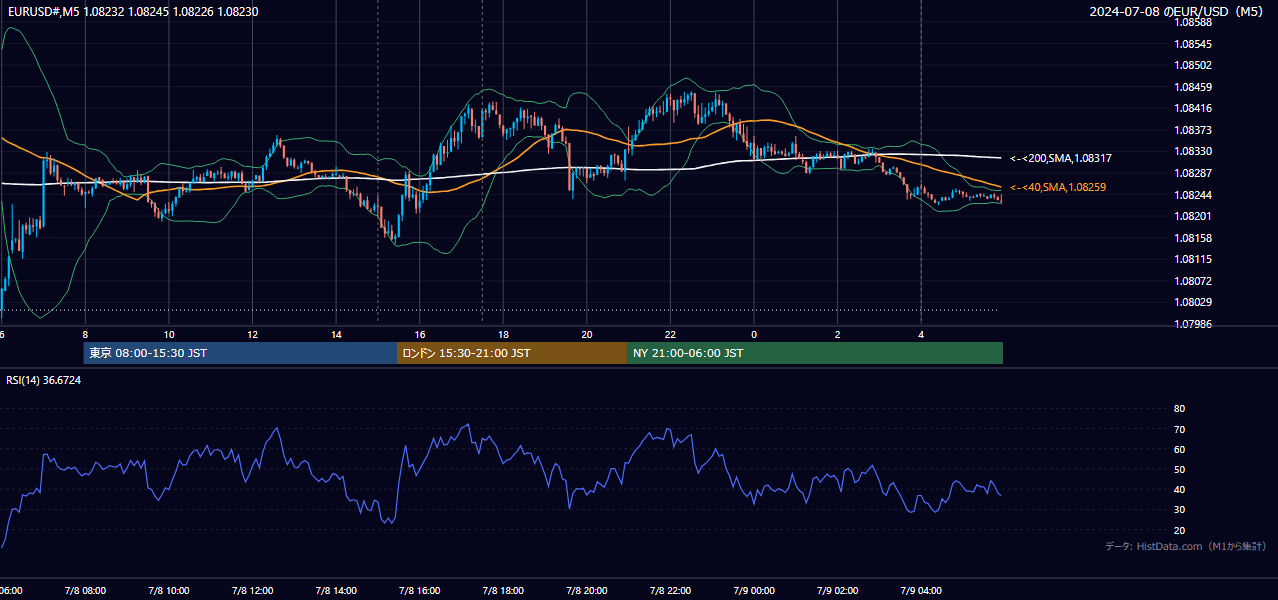Viewport: 1278px width, 600px height.
Task: Click price axis value 1.08287
Action: click(x=1192, y=173)
